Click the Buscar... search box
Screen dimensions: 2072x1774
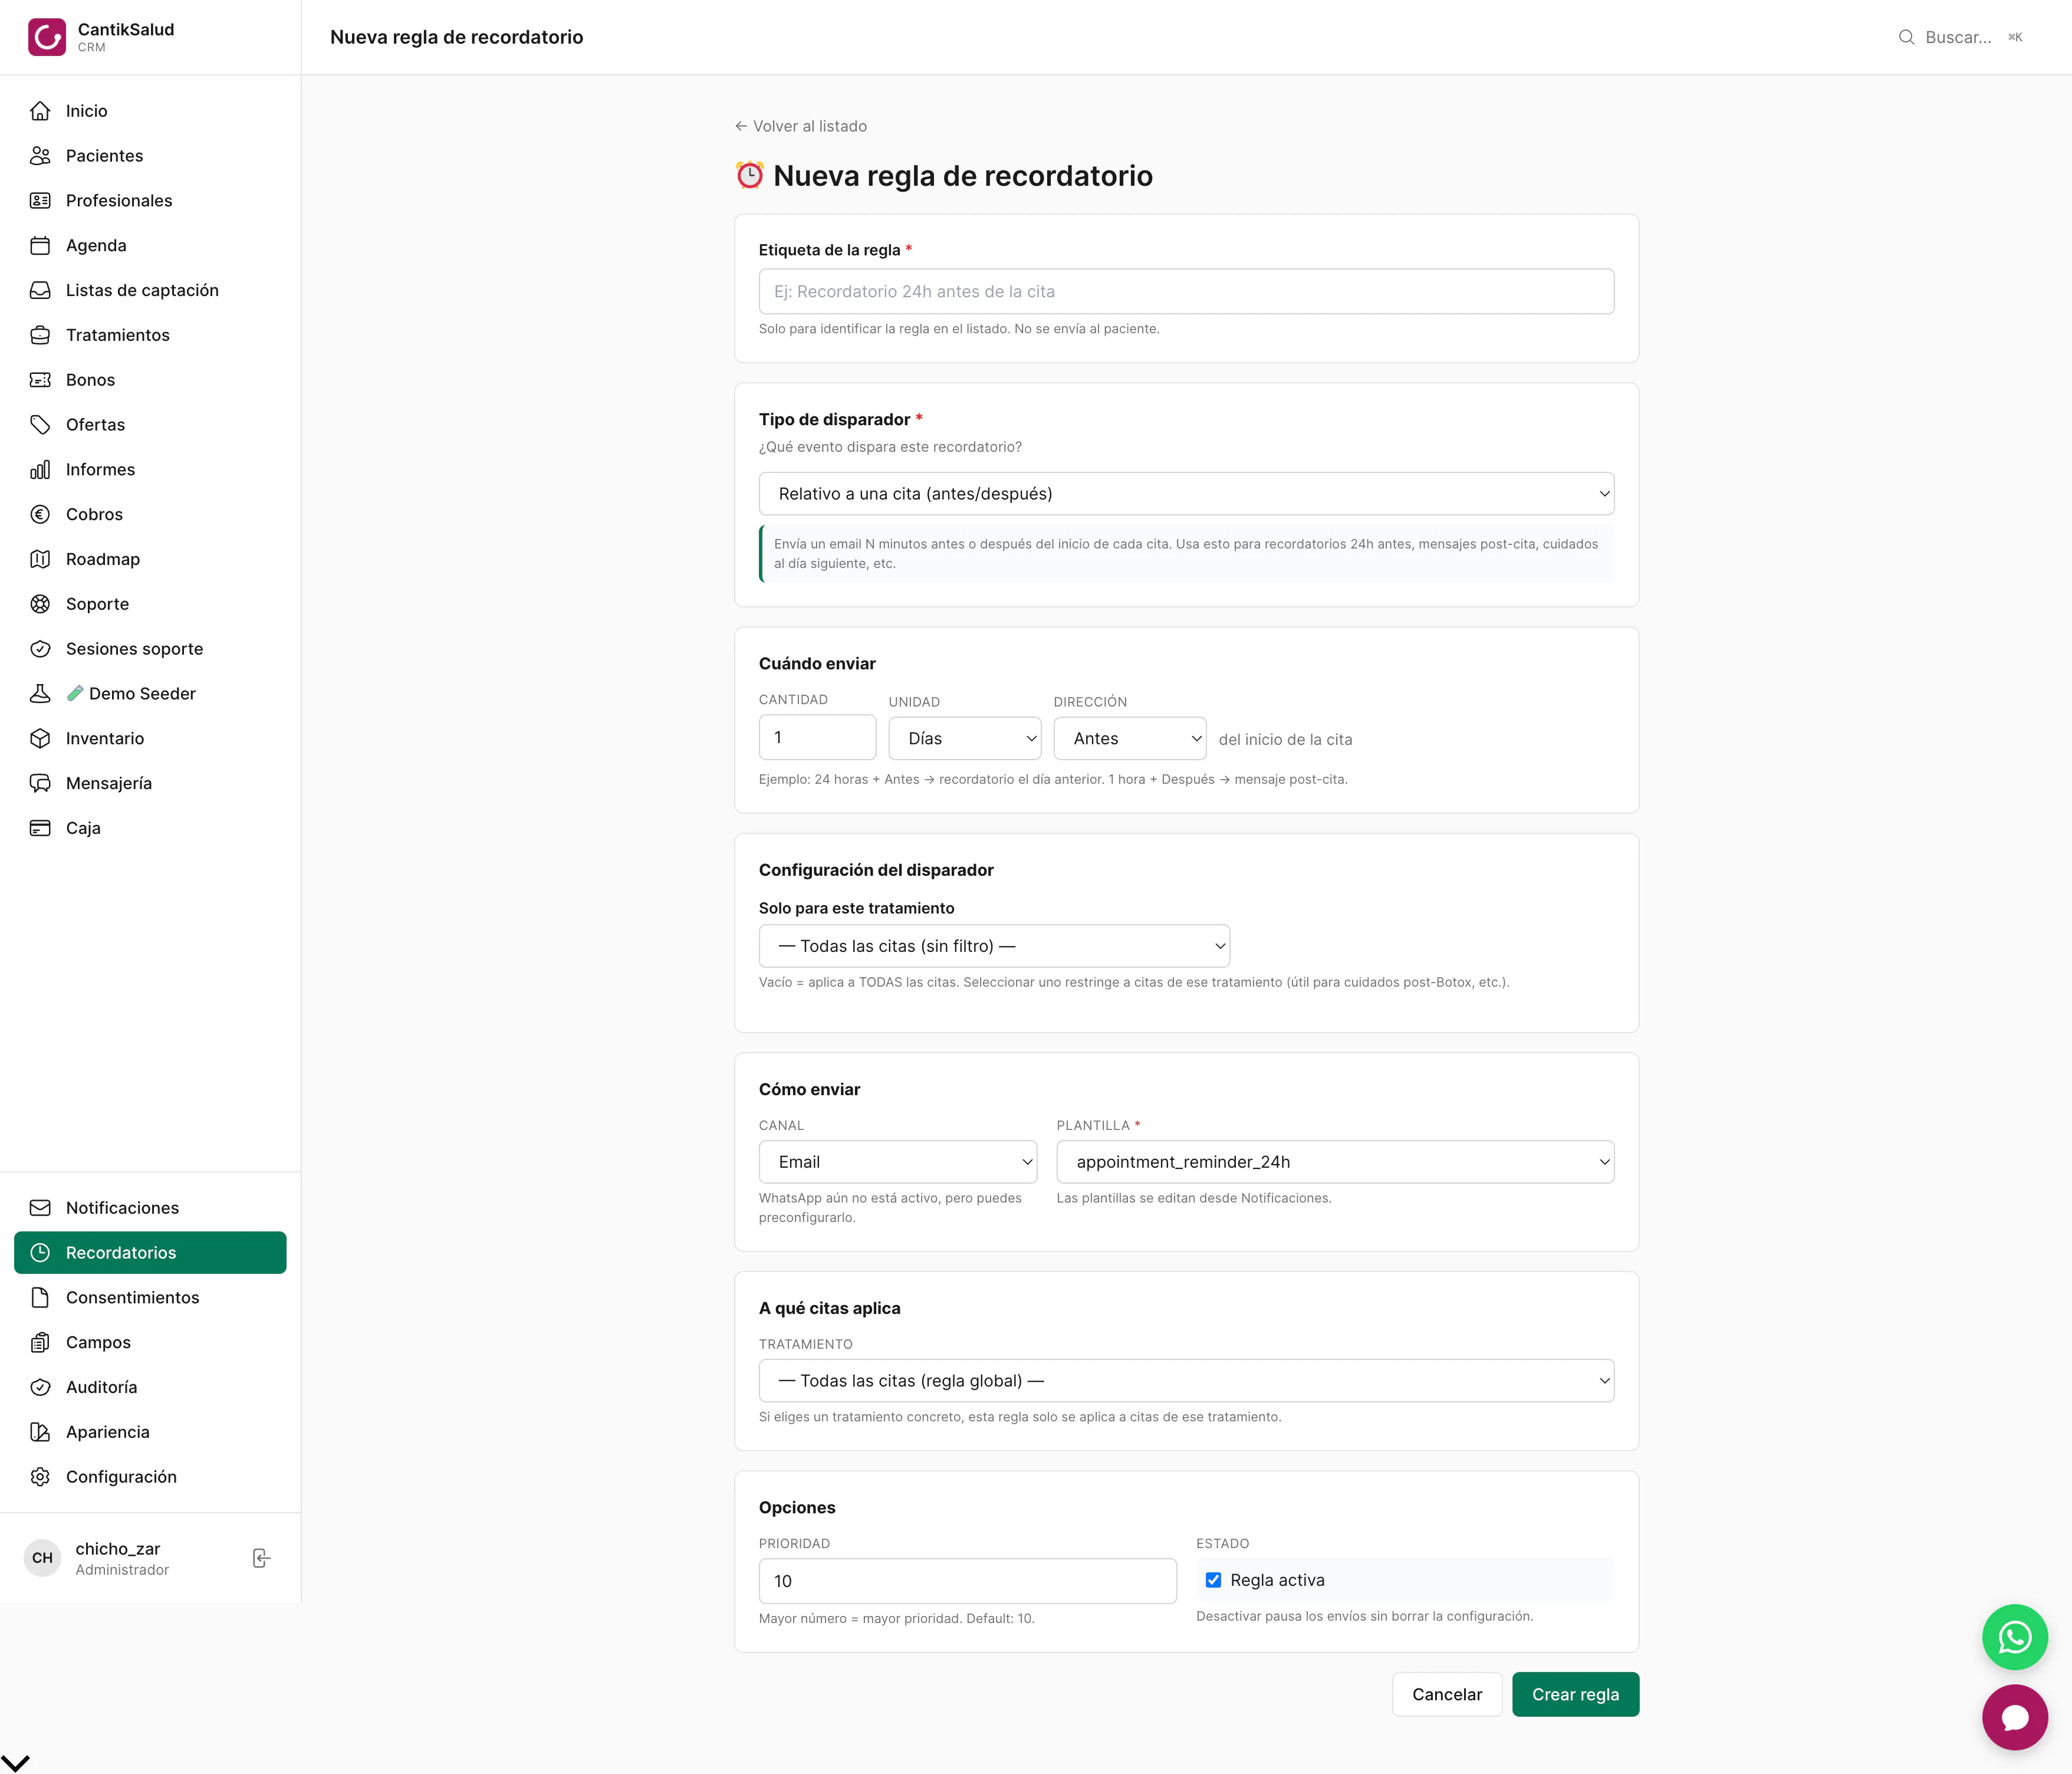pos(1960,37)
